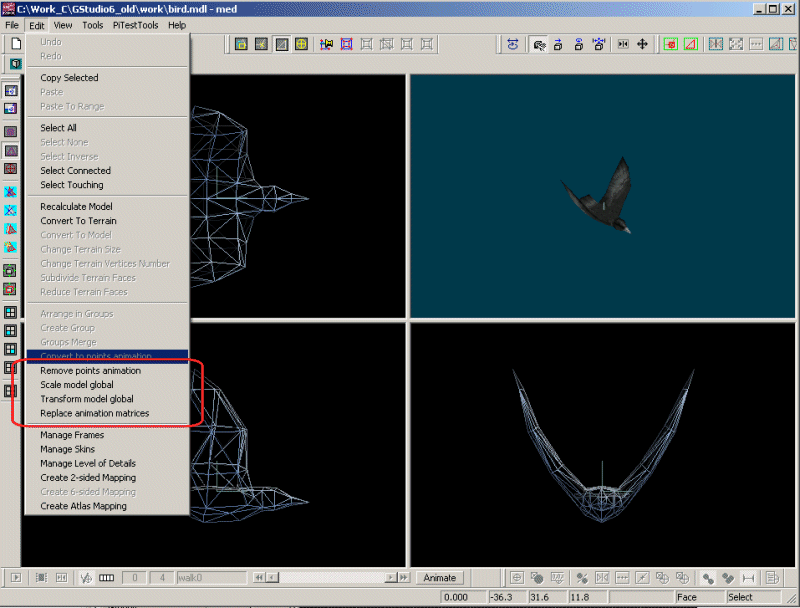Click the 3D bird preview viewport
Viewport: 800px width, 608px height.
tap(603, 196)
